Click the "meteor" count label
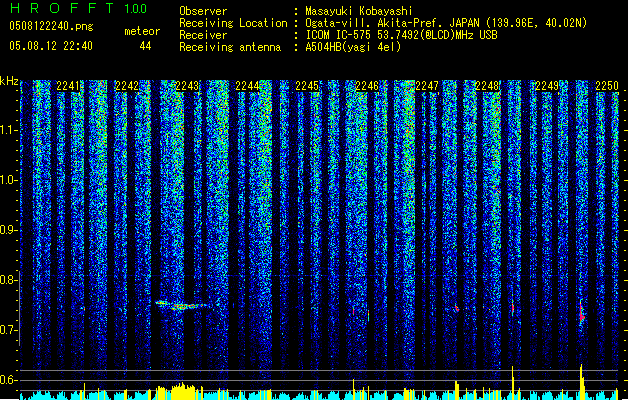The height and width of the screenshot is (400, 629). [x=142, y=32]
